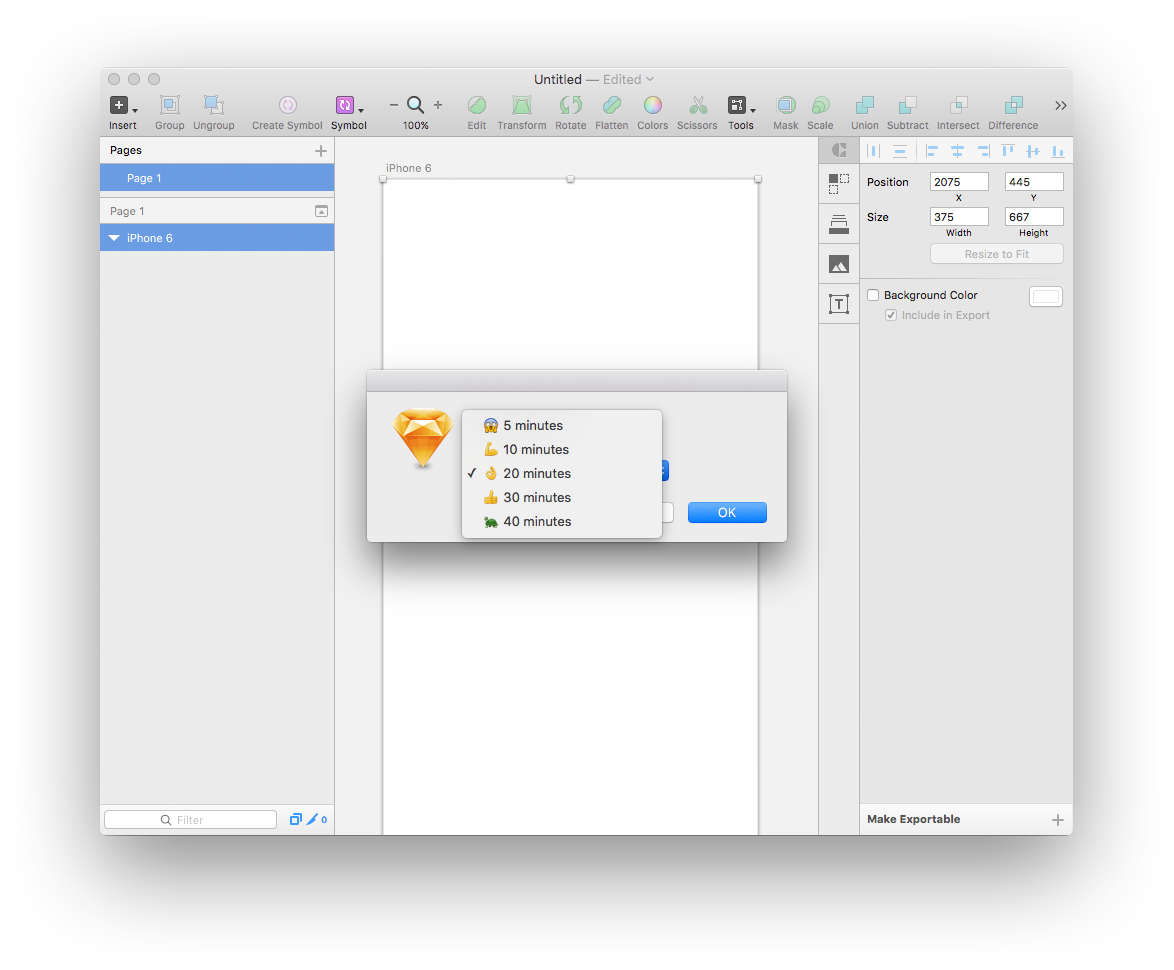Select 10 minutes from the menu
This screenshot has width=1174, height=970.
coord(535,449)
